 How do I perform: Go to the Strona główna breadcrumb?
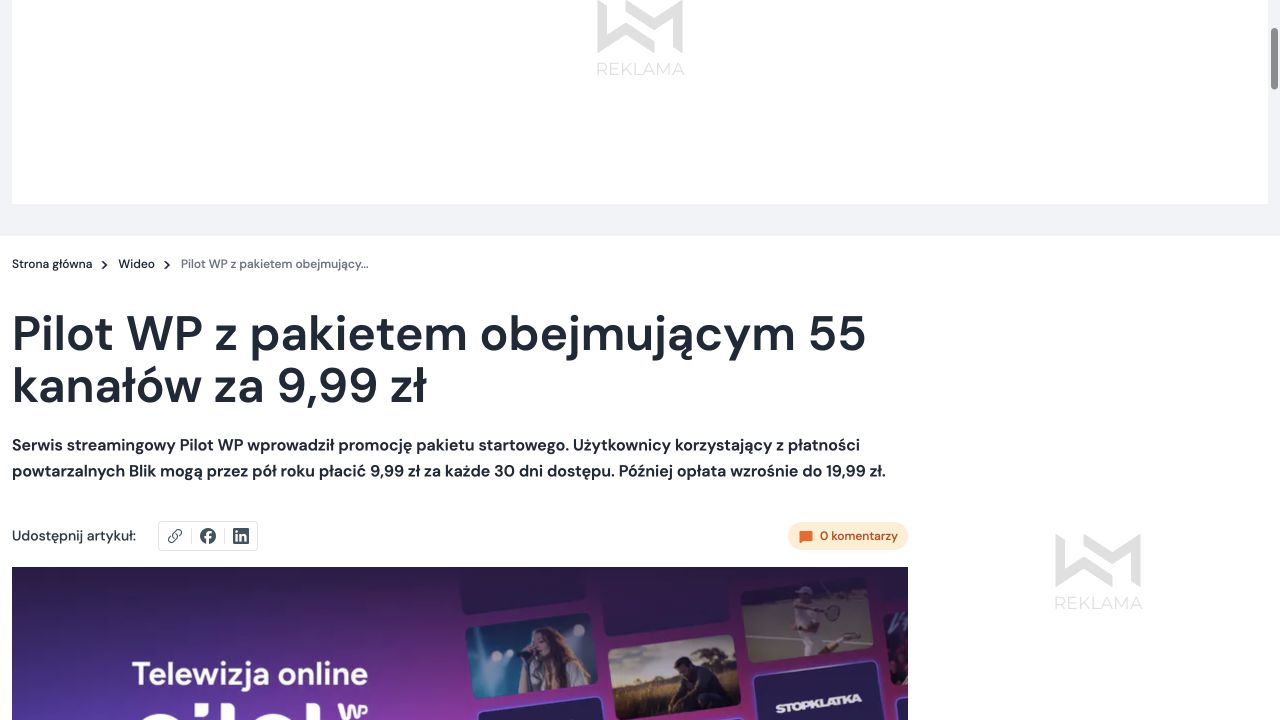(x=52, y=264)
